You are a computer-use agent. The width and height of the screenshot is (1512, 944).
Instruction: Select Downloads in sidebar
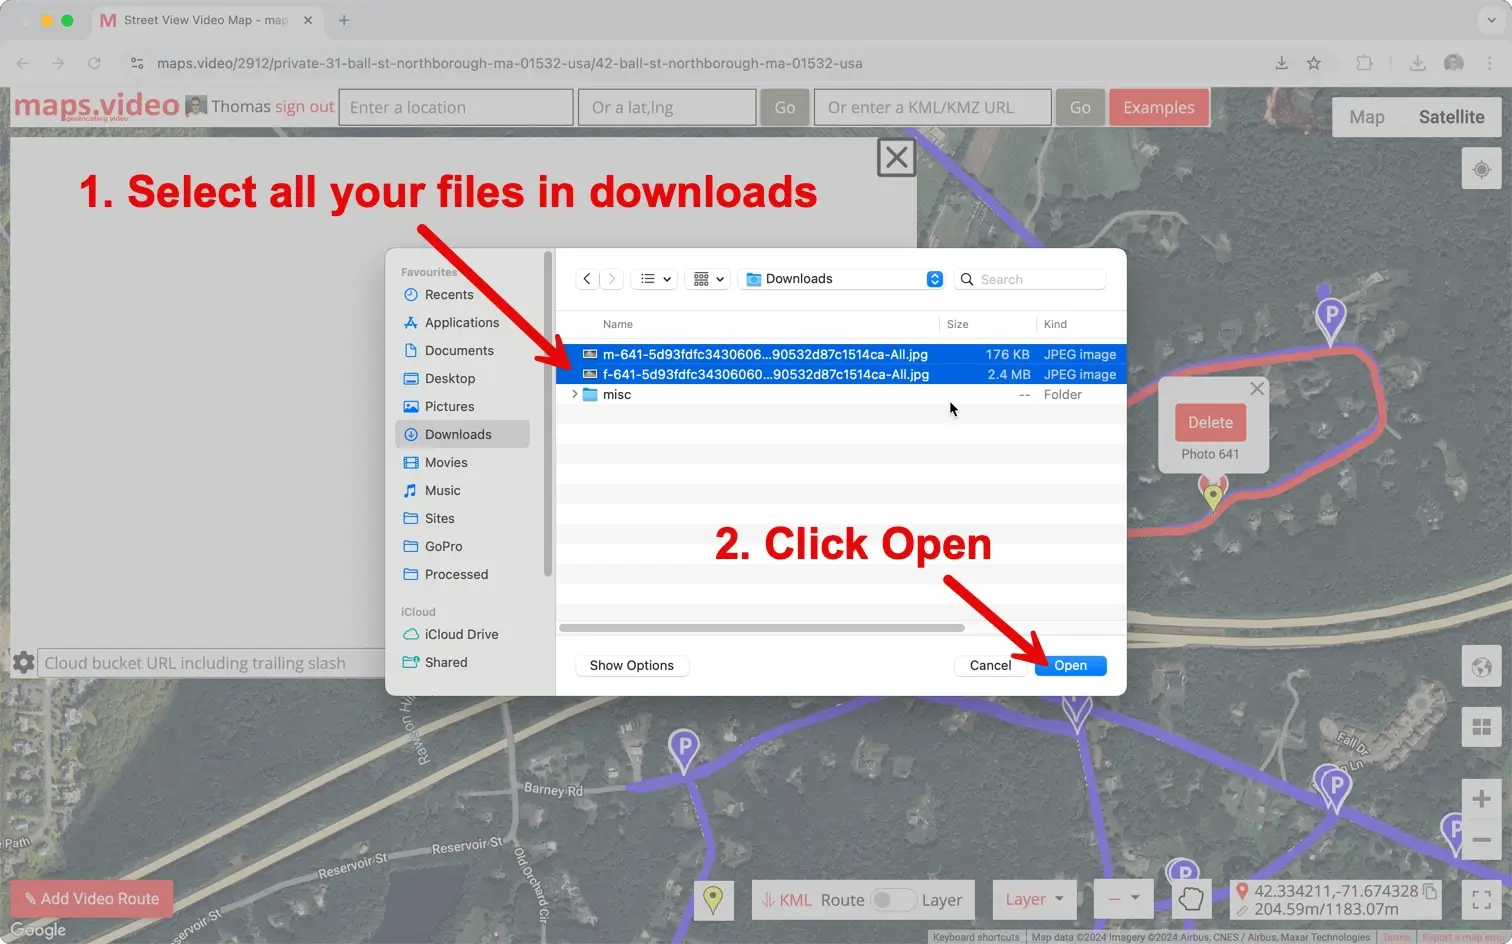pyautogui.click(x=462, y=434)
